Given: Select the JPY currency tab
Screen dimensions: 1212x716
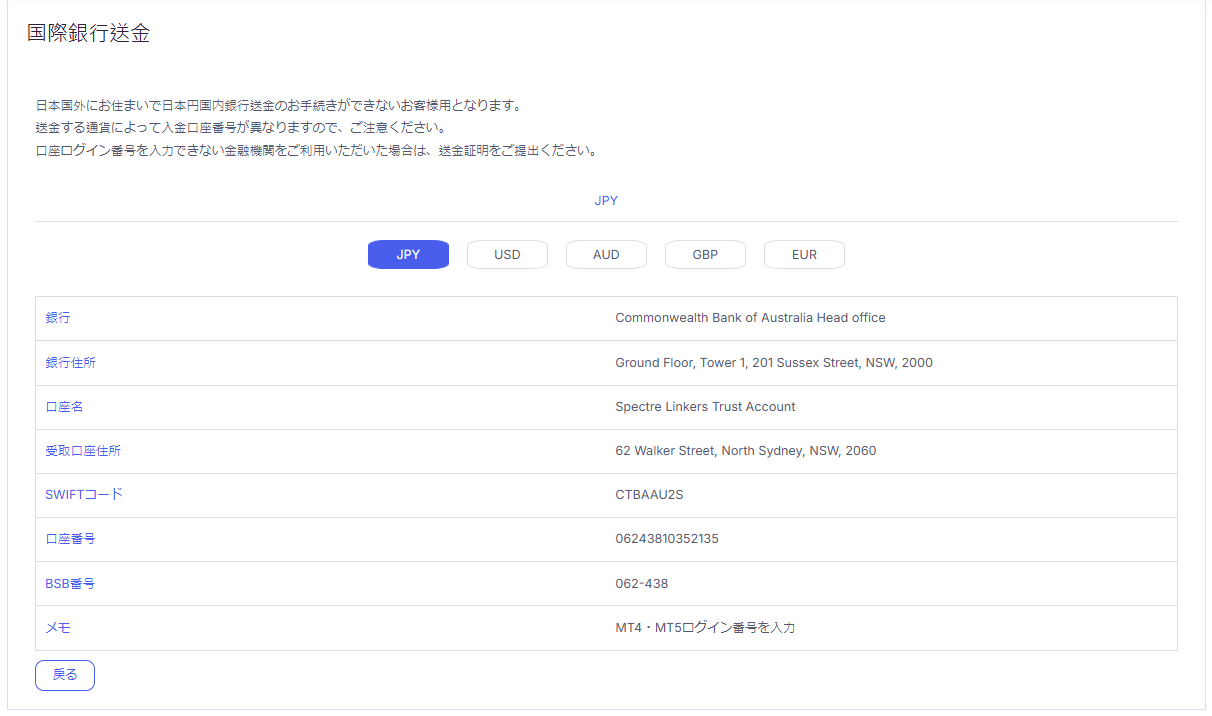Looking at the screenshot, I should 408,255.
